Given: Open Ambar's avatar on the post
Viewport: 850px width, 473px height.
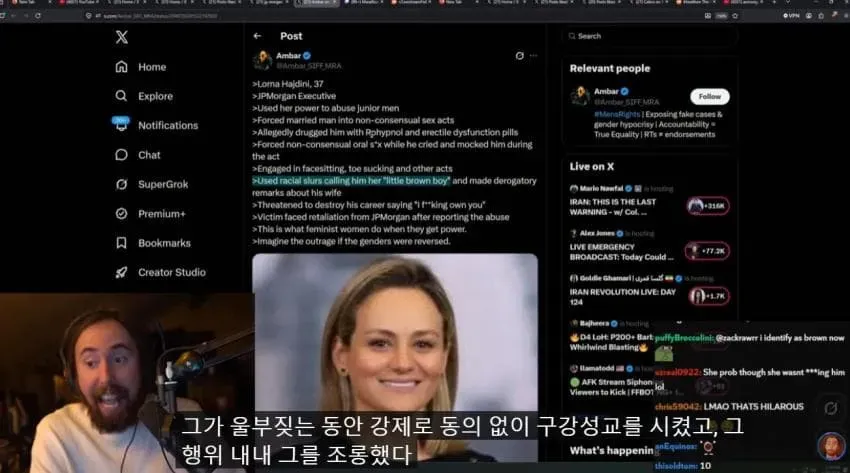Looking at the screenshot, I should click(262, 60).
